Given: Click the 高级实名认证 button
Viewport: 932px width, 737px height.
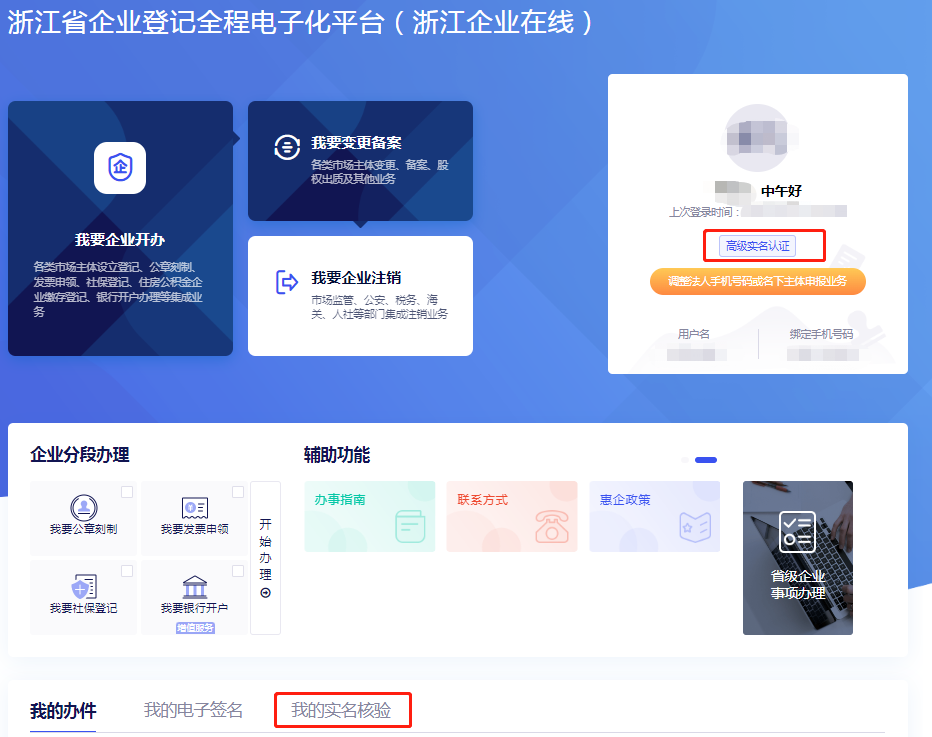Looking at the screenshot, I should point(758,246).
